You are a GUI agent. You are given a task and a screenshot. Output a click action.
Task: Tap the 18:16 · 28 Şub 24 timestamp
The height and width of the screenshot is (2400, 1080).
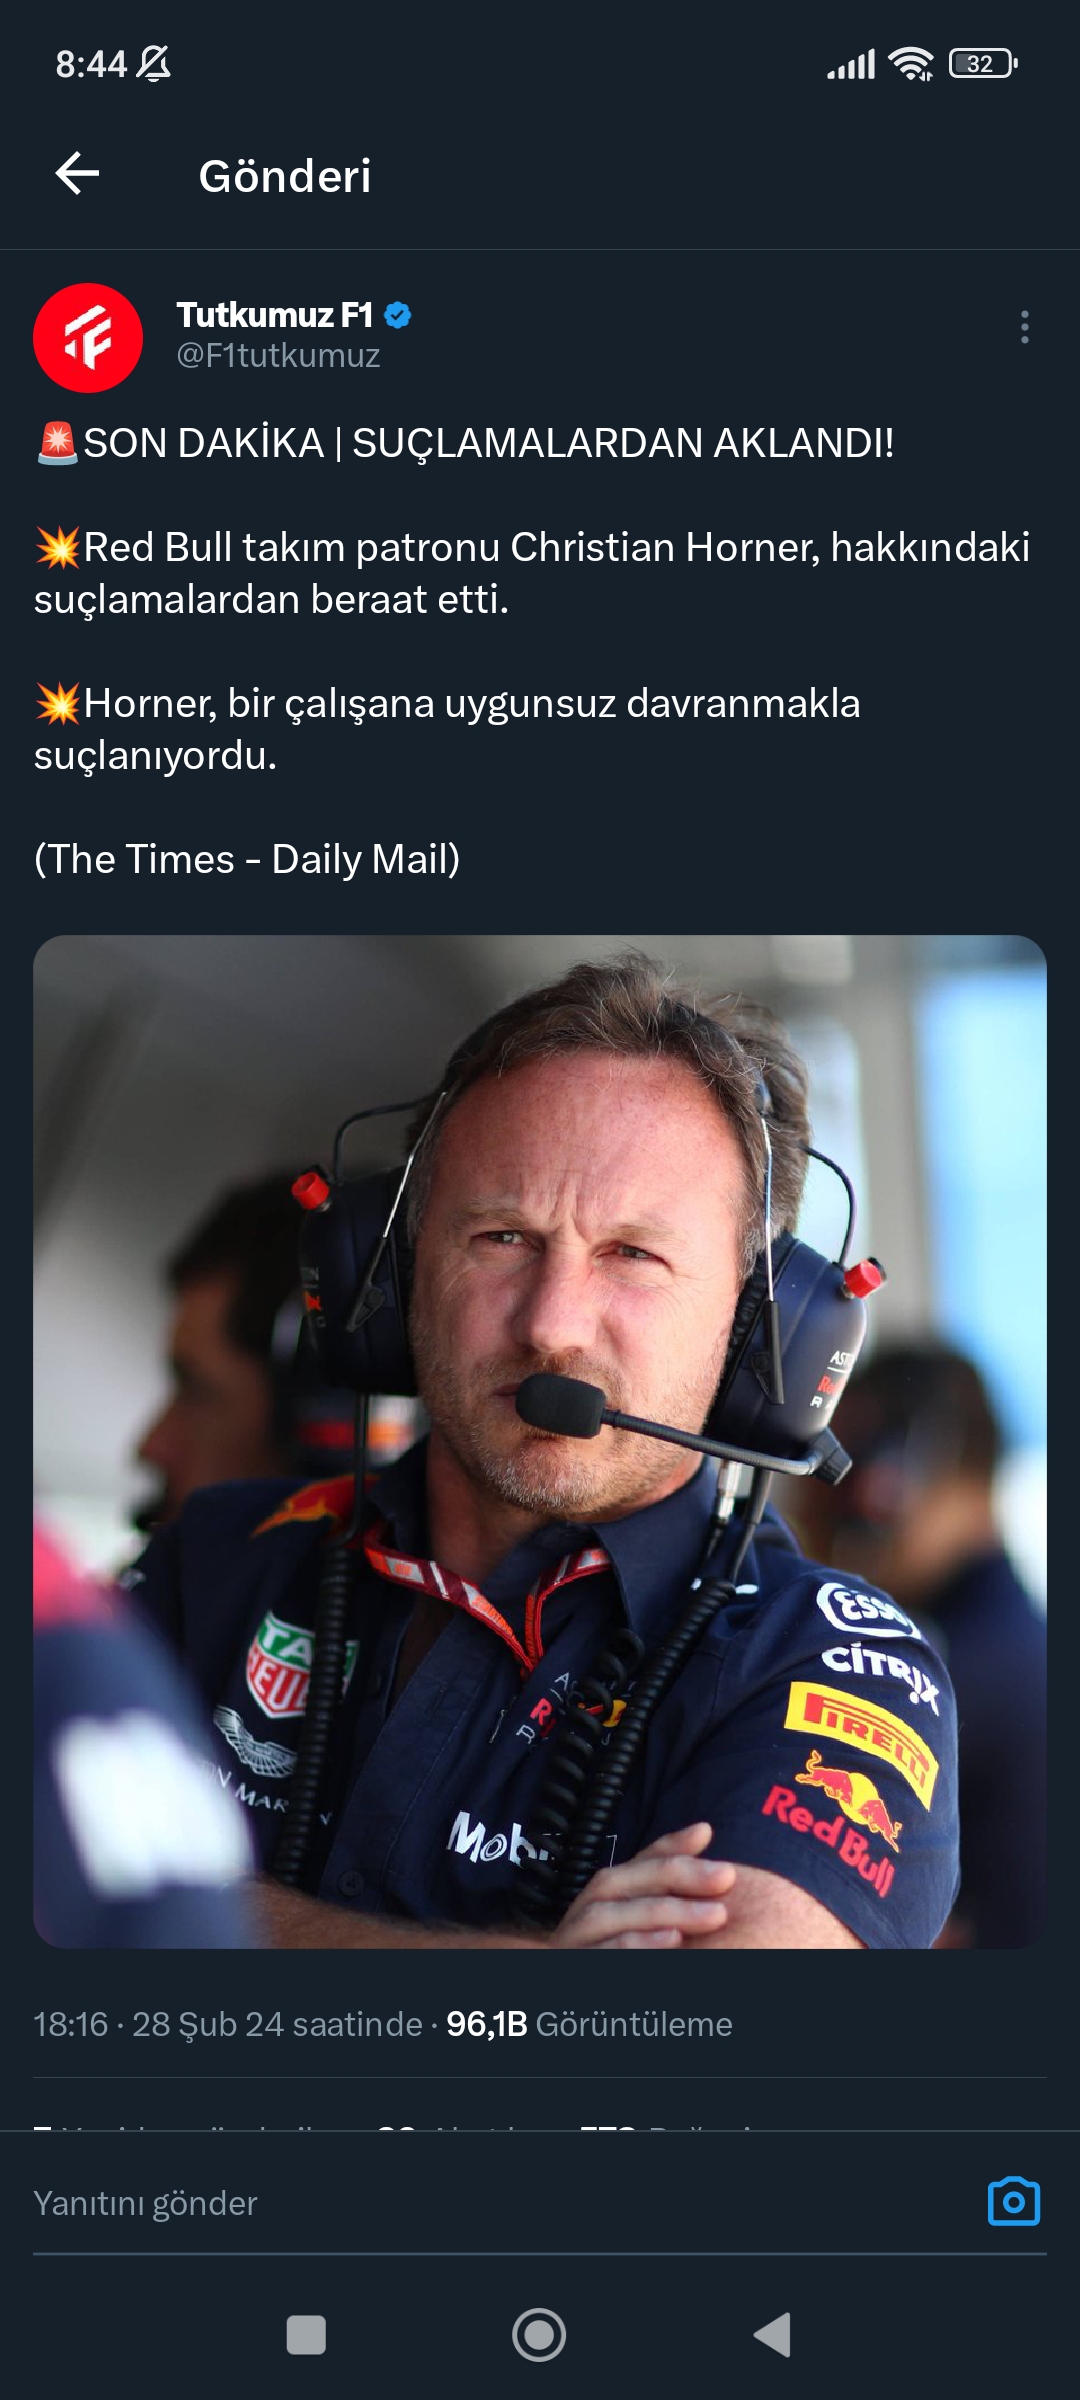[x=228, y=2024]
